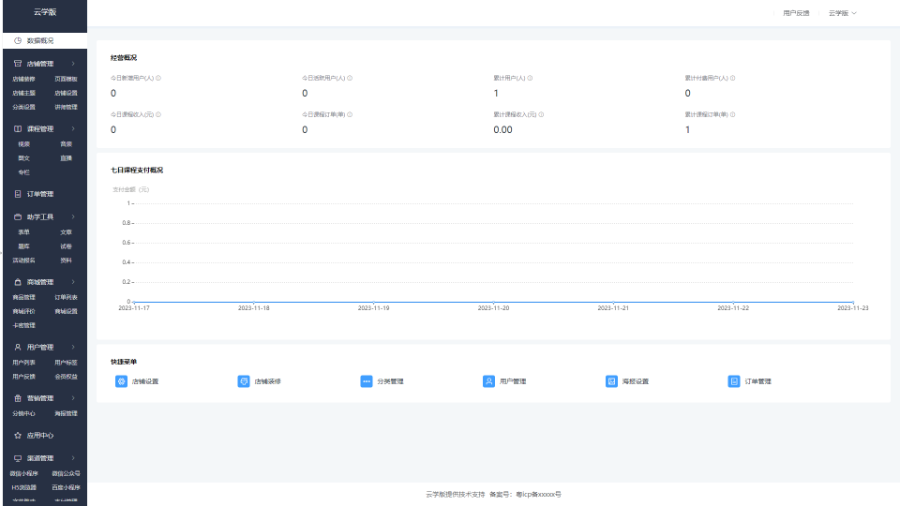Collapse the 商城管理 section chevron
900x506 pixels.
pyautogui.click(x=73, y=282)
